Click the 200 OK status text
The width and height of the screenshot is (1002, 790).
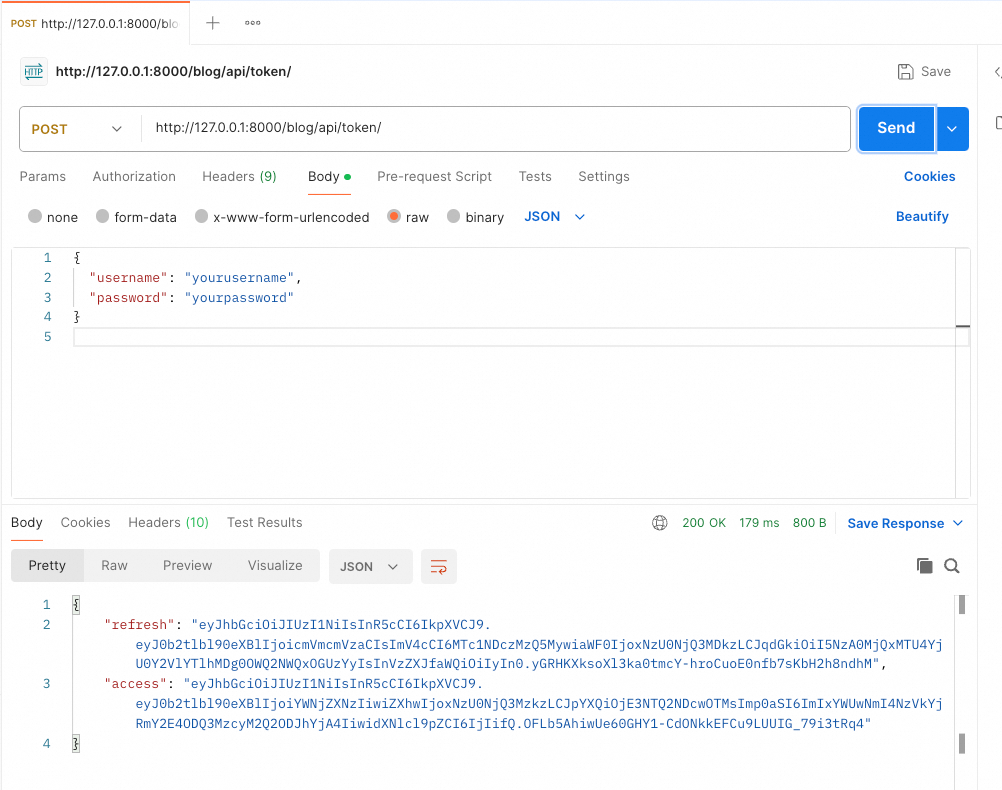704,523
